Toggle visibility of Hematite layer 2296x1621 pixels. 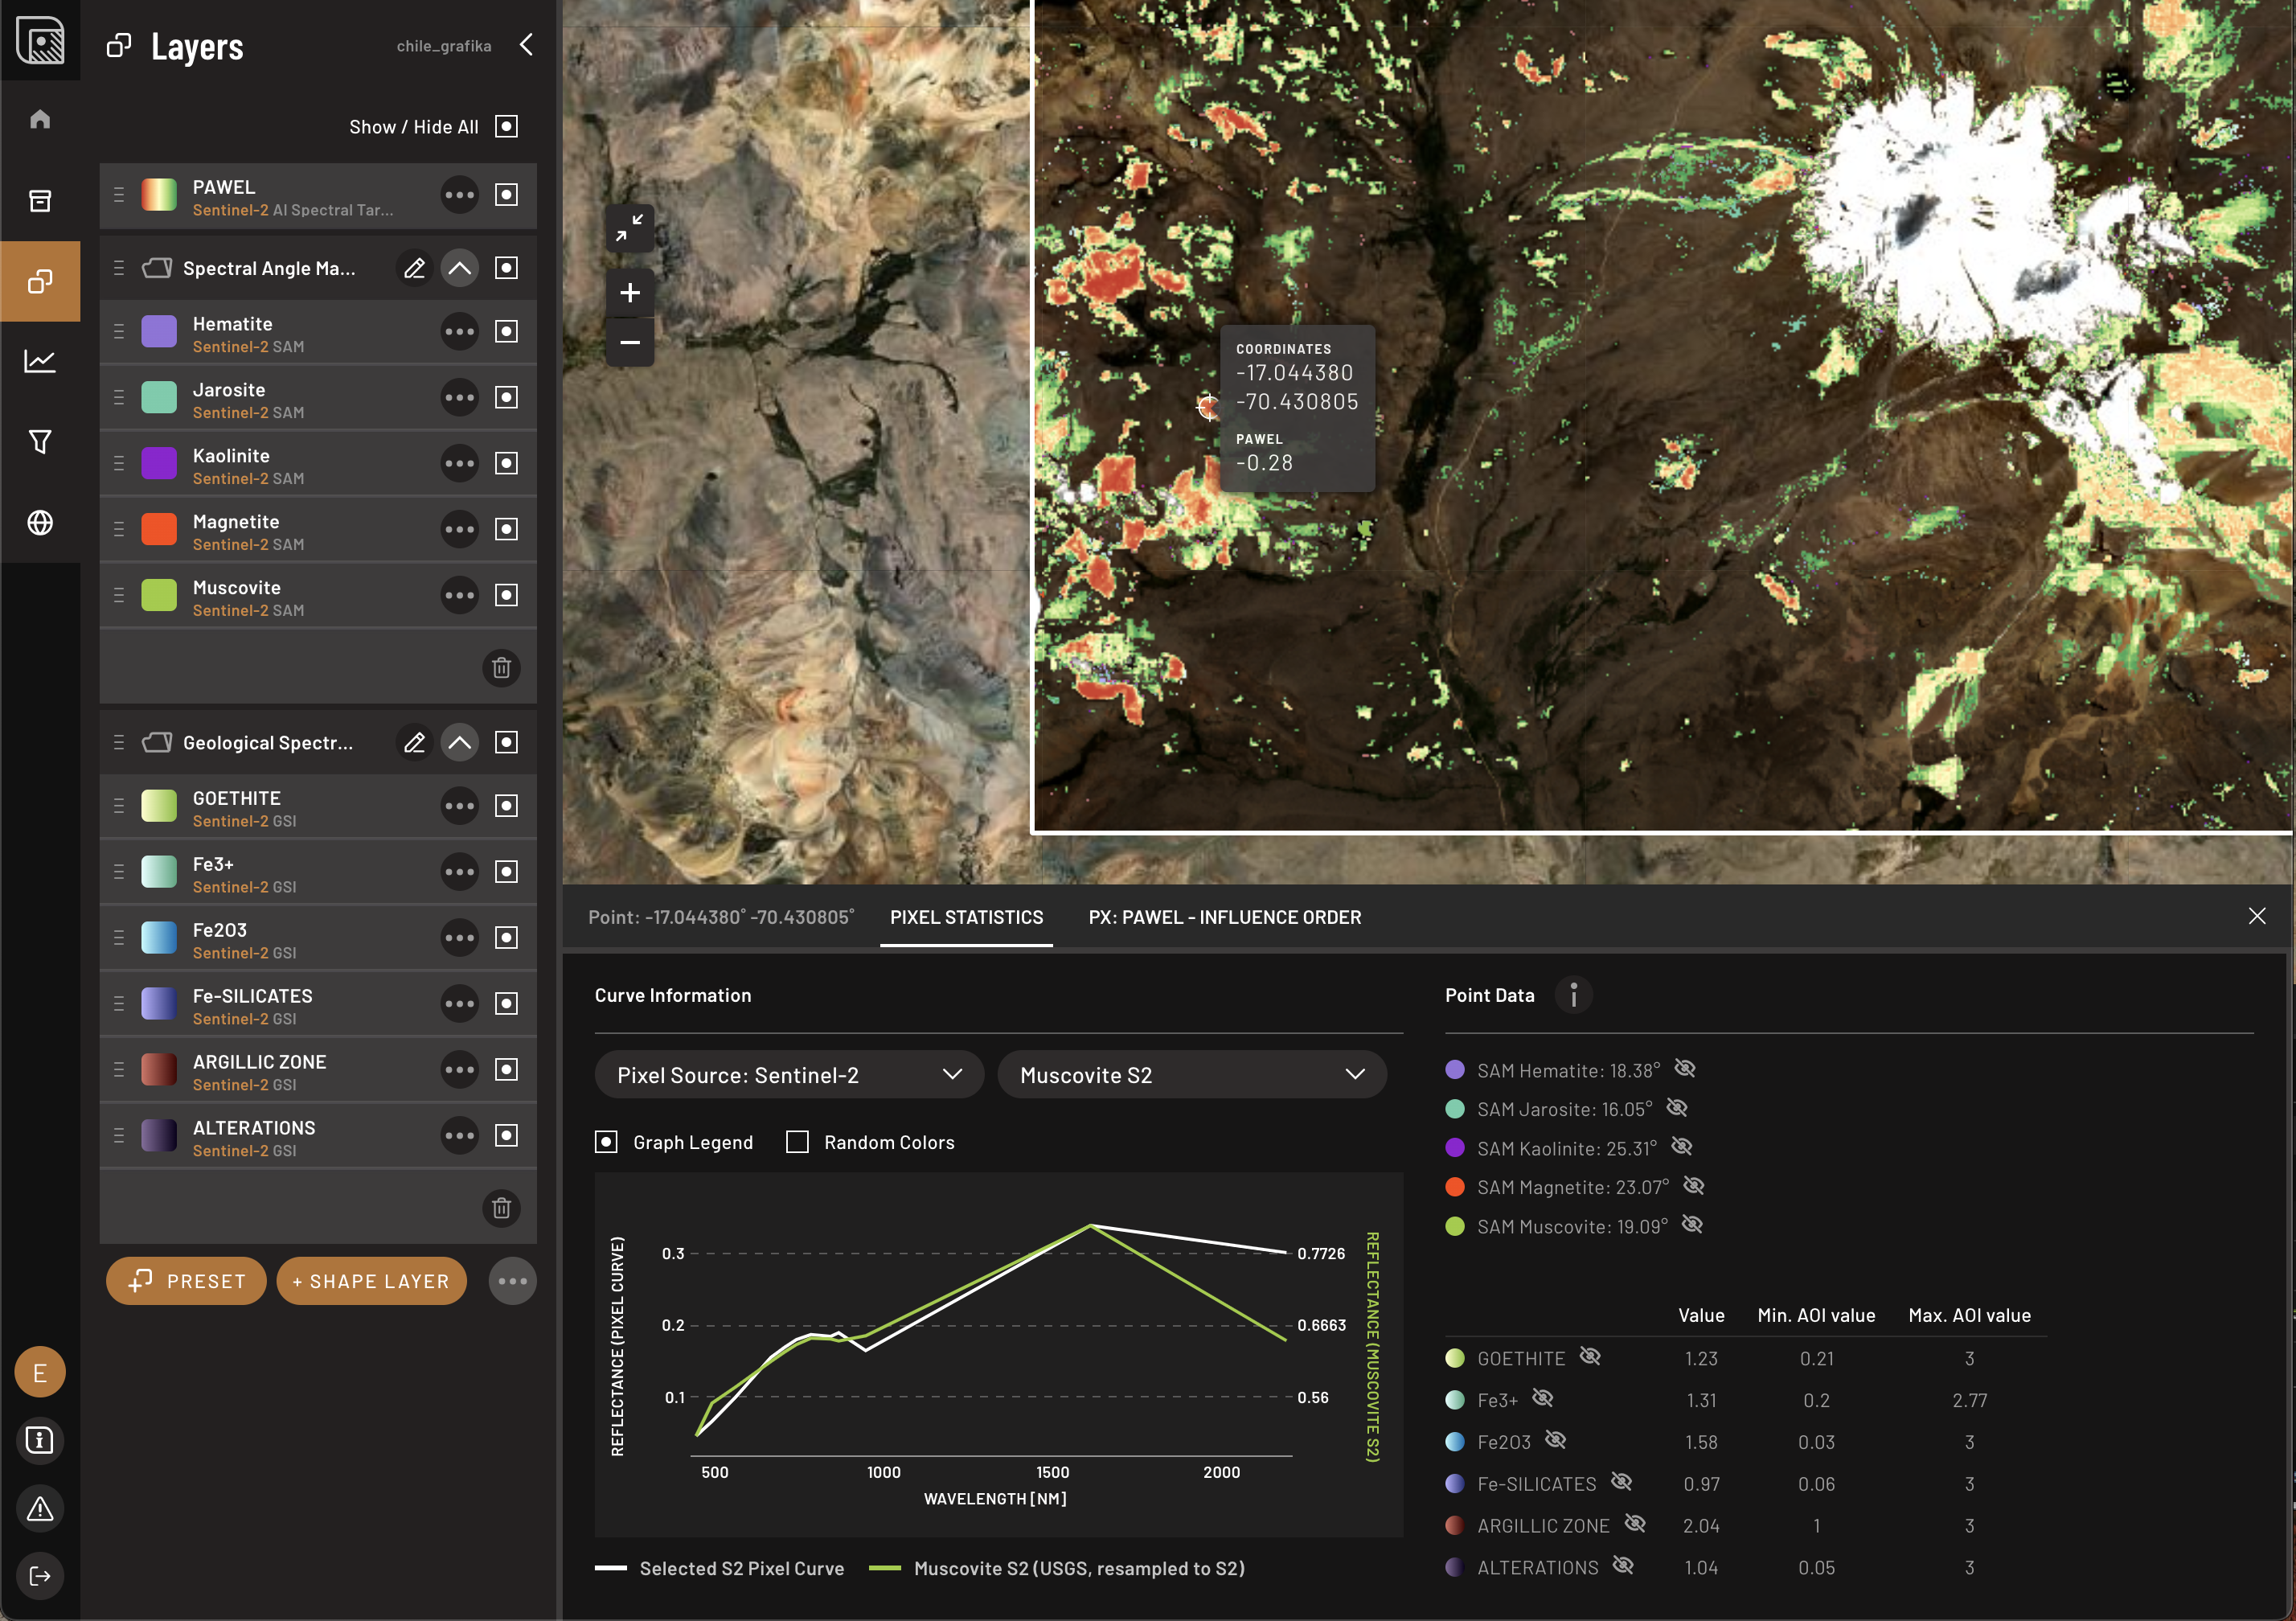[506, 331]
